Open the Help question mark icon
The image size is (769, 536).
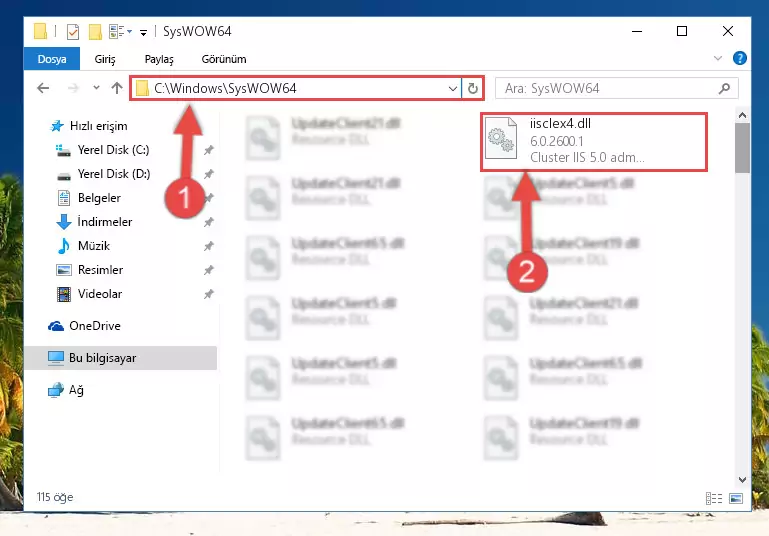tap(740, 58)
